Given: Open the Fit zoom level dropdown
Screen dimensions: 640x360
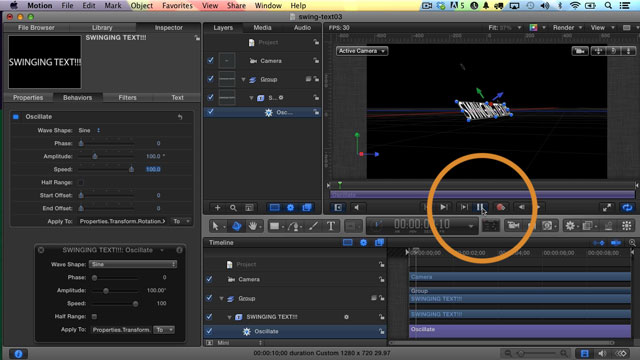Looking at the screenshot, I should click(x=505, y=28).
